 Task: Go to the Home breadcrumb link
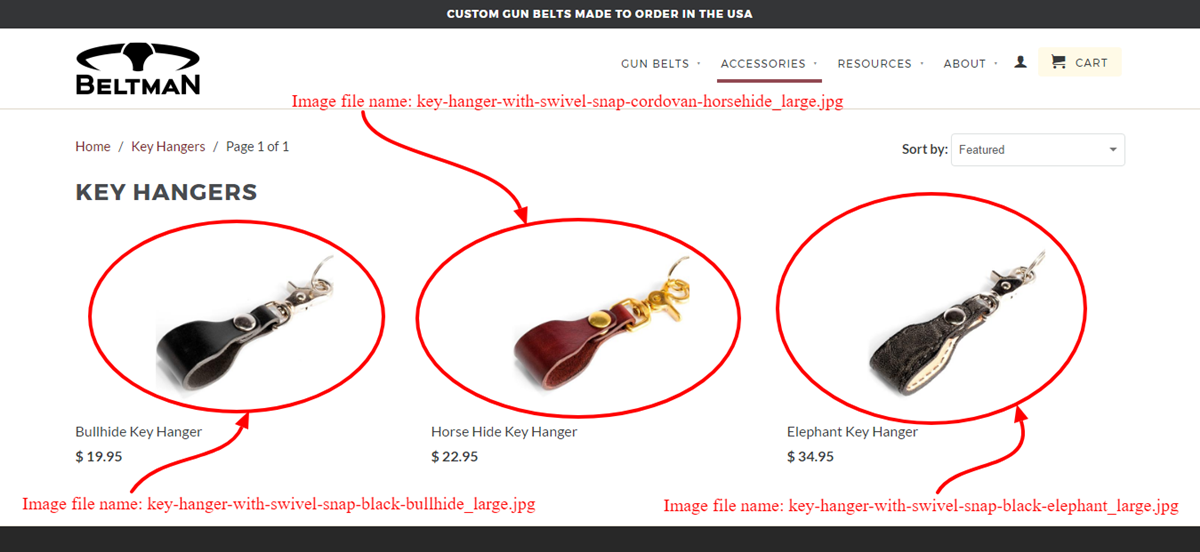point(93,147)
